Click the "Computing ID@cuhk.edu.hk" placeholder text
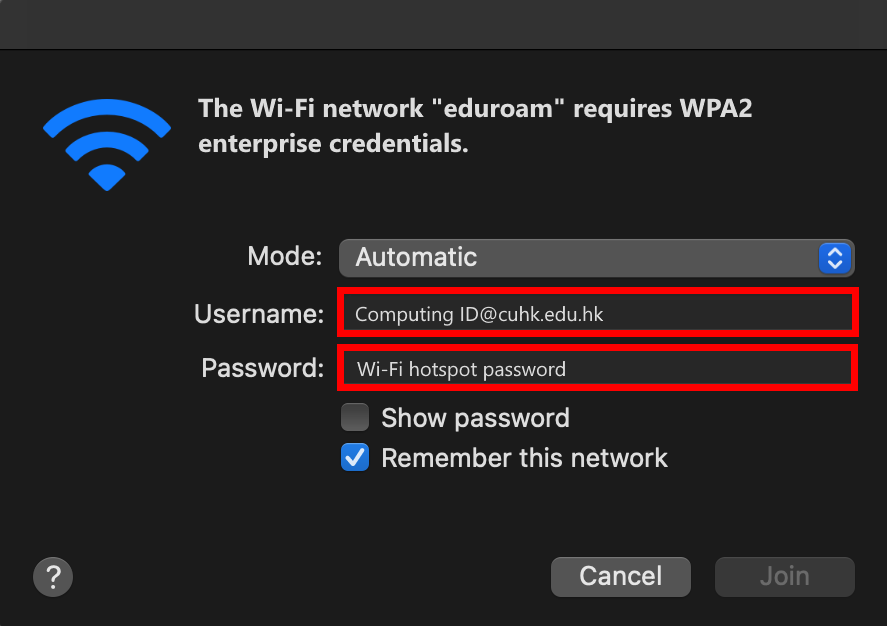This screenshot has height=626, width=887. coord(479,314)
